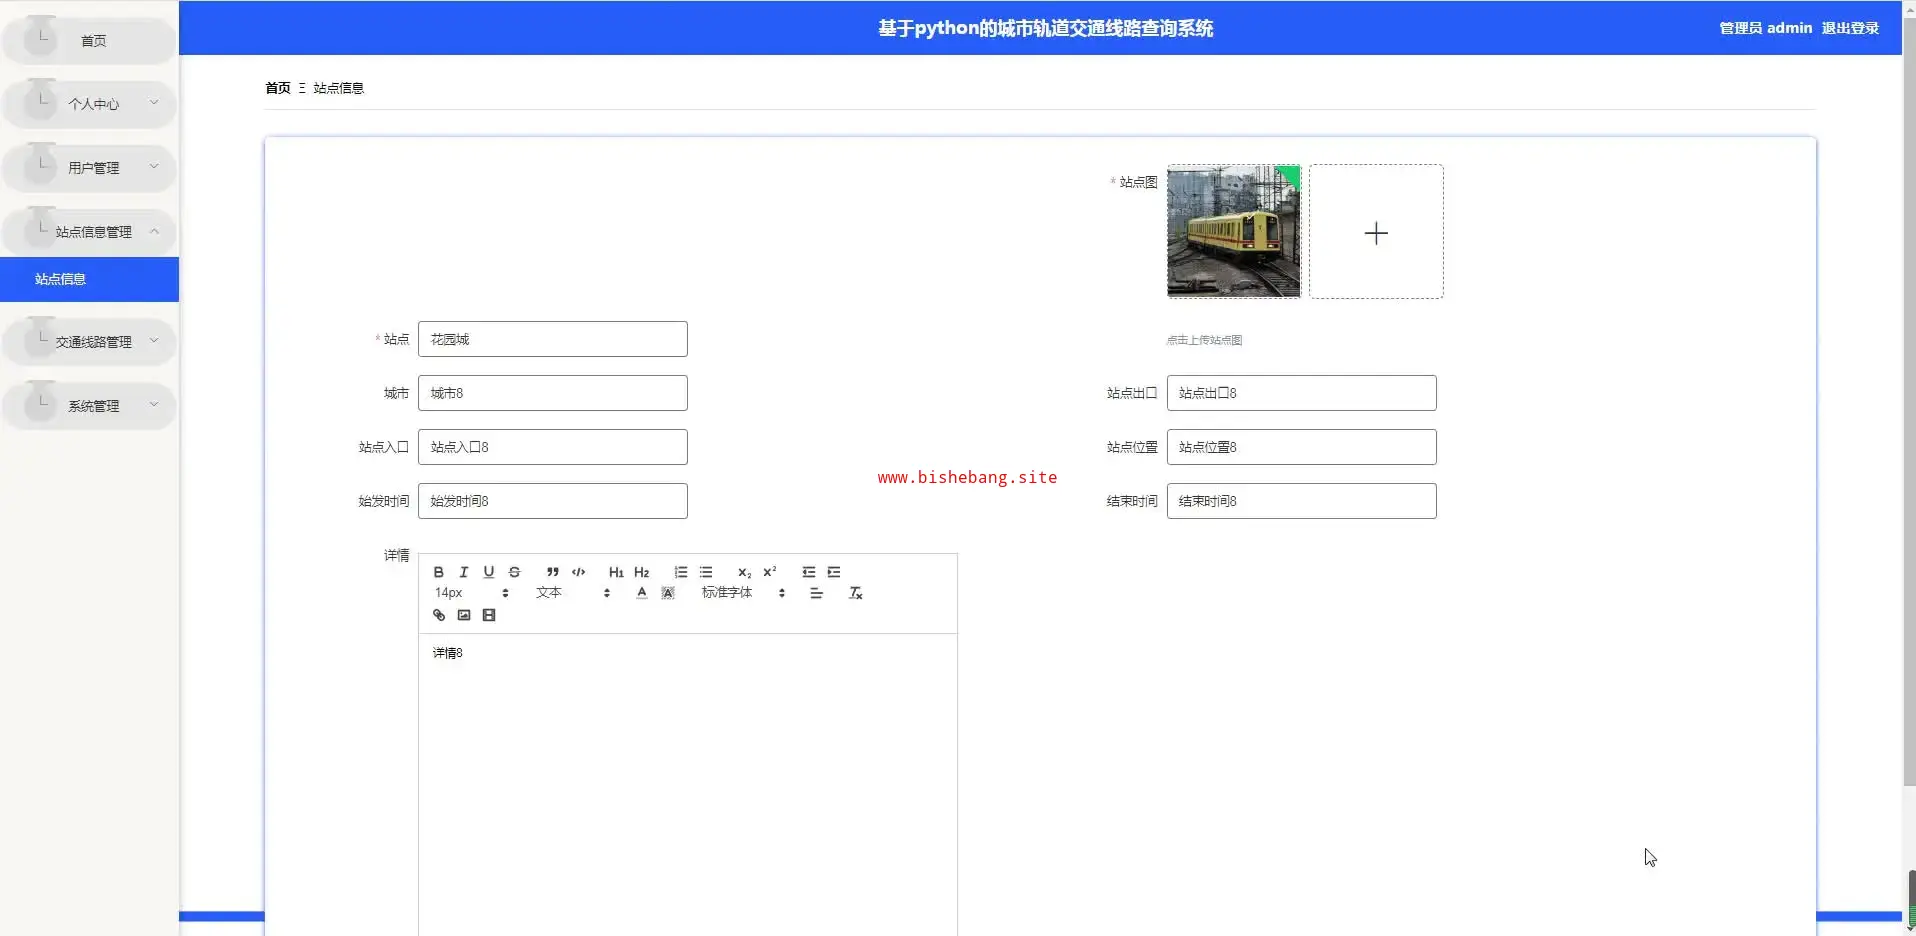The height and width of the screenshot is (936, 1916).
Task: Go to 首页 via the breadcrumb
Action: tap(277, 88)
